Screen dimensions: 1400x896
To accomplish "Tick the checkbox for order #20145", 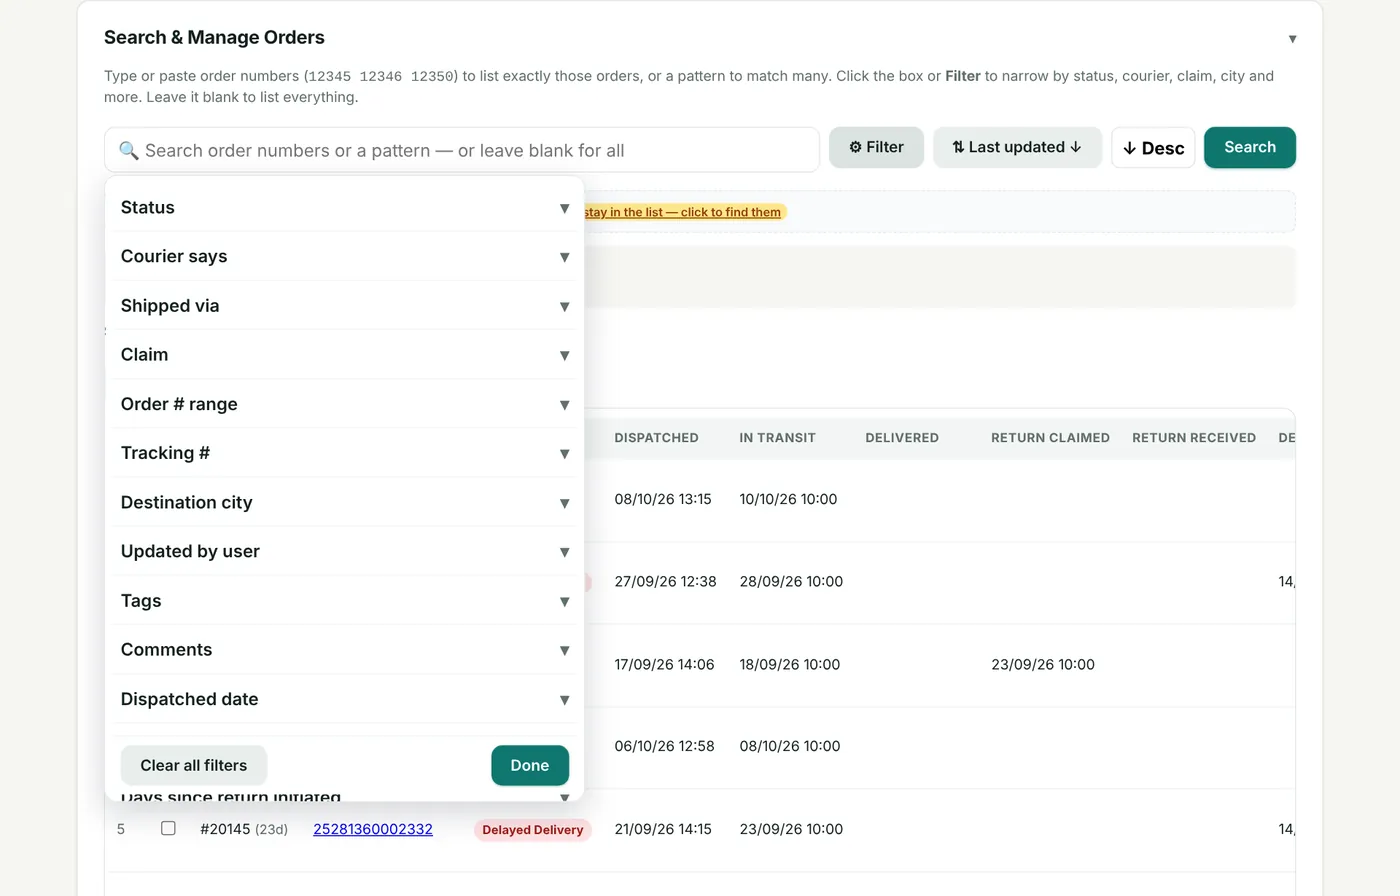I will tap(168, 828).
